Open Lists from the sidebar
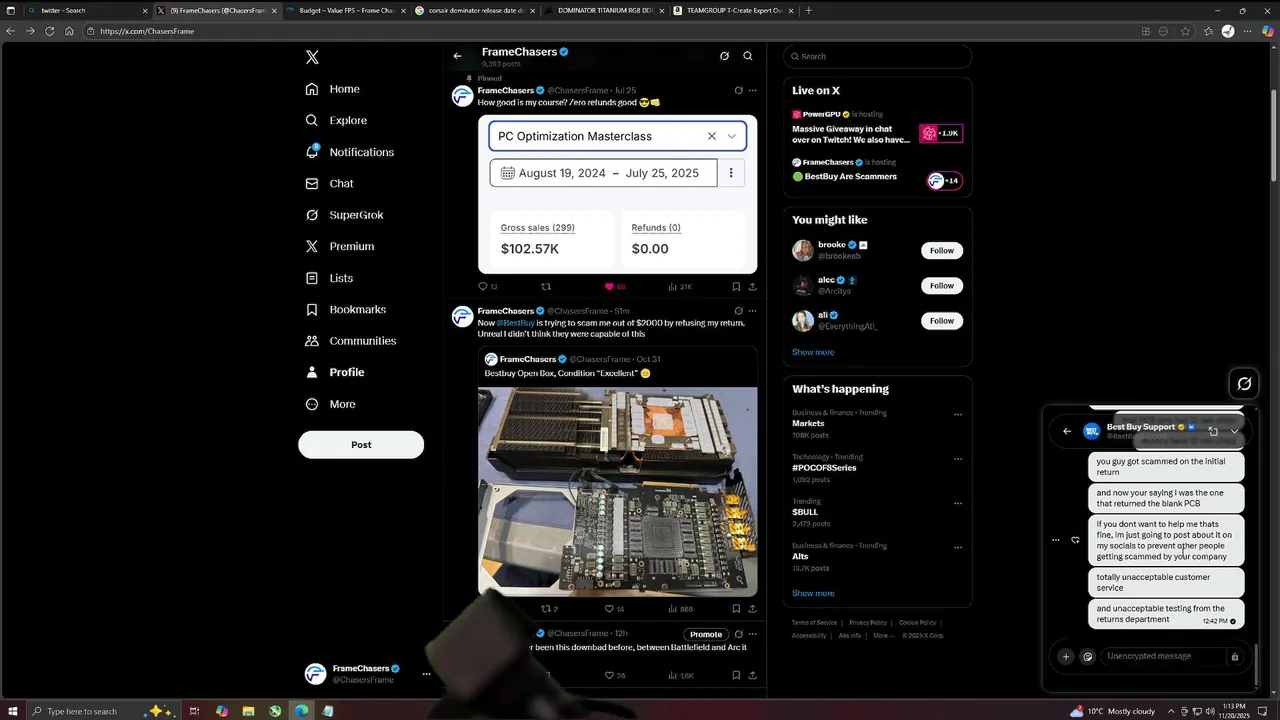Screen dimensions: 1280x720 pos(330,278)
